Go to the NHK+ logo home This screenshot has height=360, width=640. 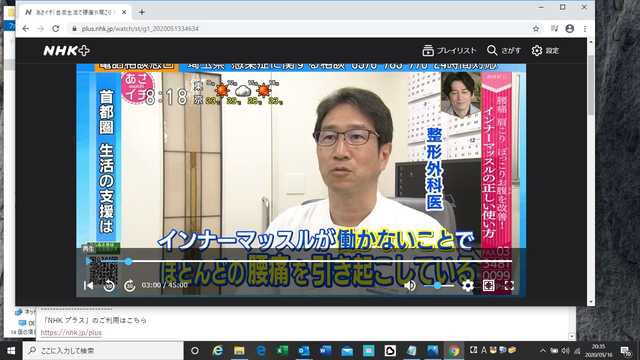coord(67,50)
